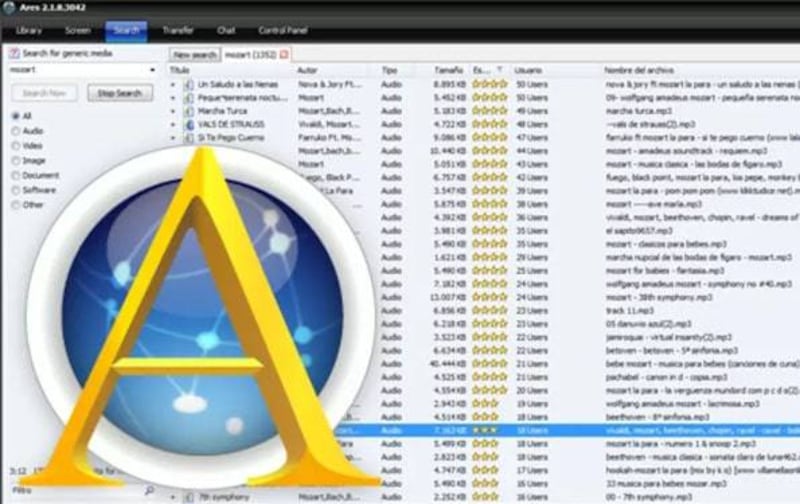Viewport: 800px width, 504px height.
Task: Open the Library tab
Action: (29, 31)
